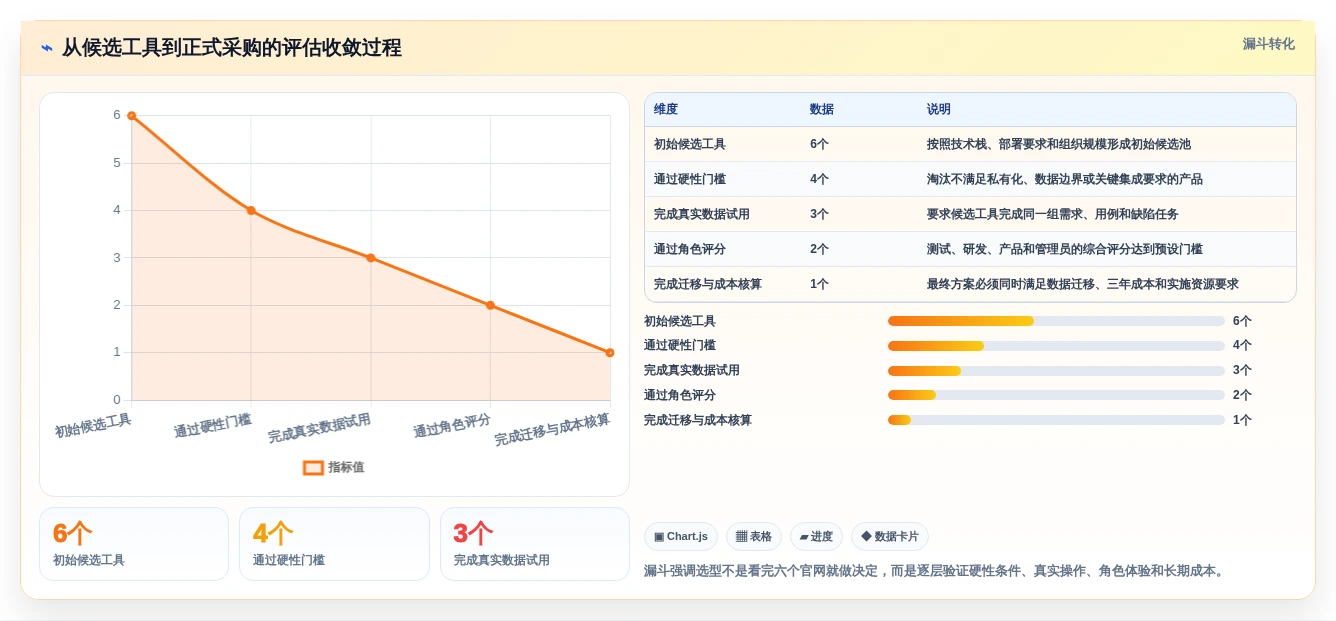Click the chart data point for 完成真实数据试用

[371, 258]
